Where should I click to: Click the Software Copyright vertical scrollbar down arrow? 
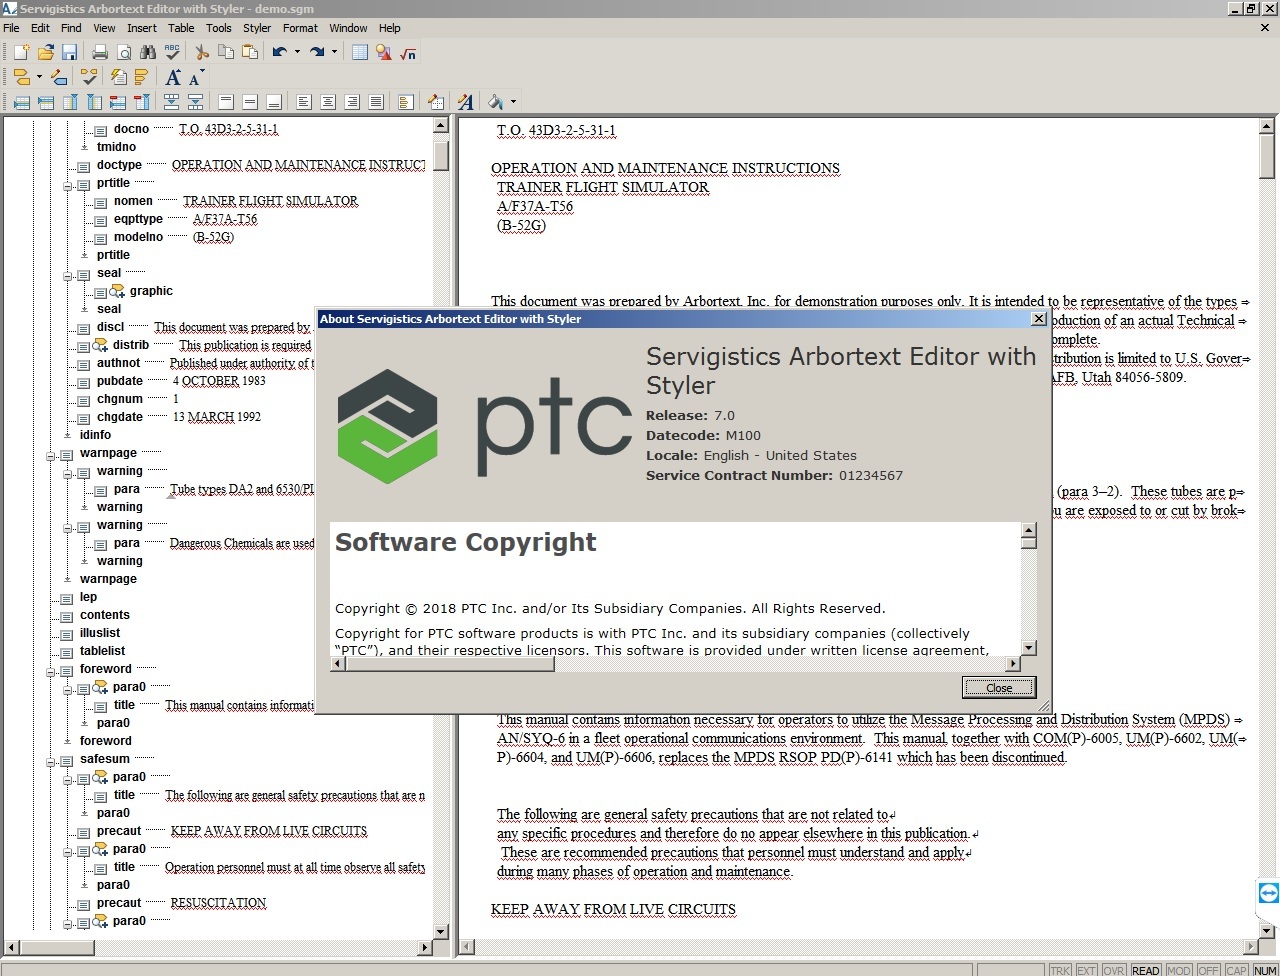1029,647
